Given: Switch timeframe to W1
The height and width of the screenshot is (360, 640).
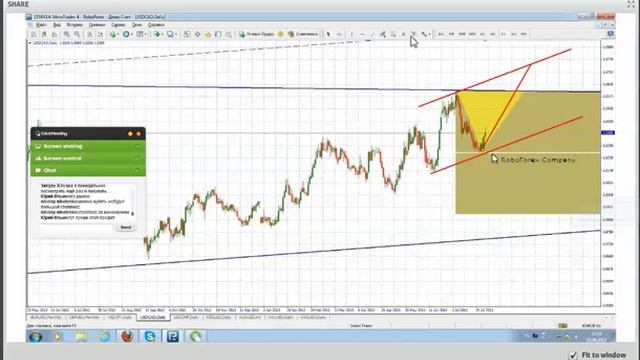Looking at the screenshot, I should click(514, 34).
